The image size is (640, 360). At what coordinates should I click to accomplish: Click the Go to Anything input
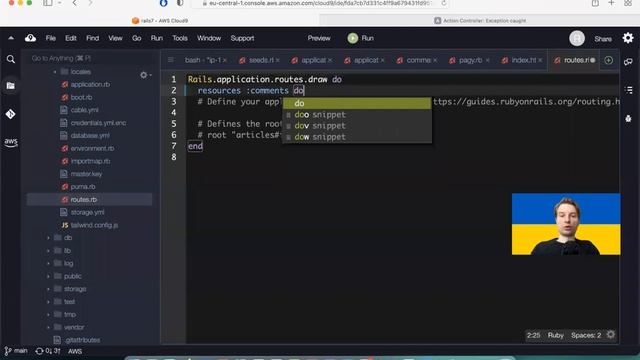click(x=91, y=58)
